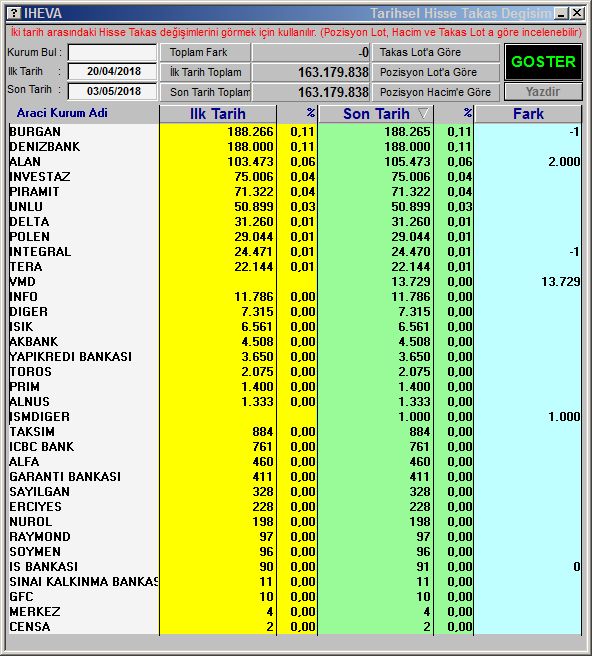Click the Ilk Tarih date field 20/04/2018

[113, 71]
